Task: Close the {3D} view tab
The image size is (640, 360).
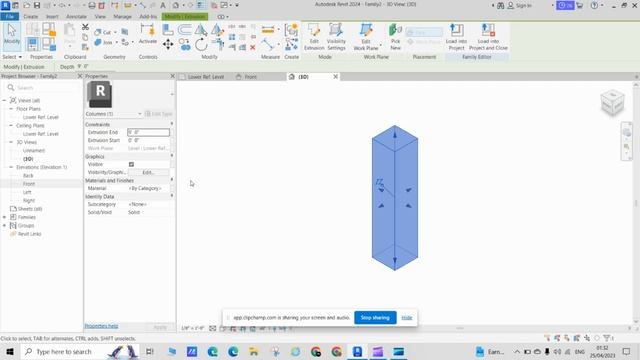Action: [336, 77]
